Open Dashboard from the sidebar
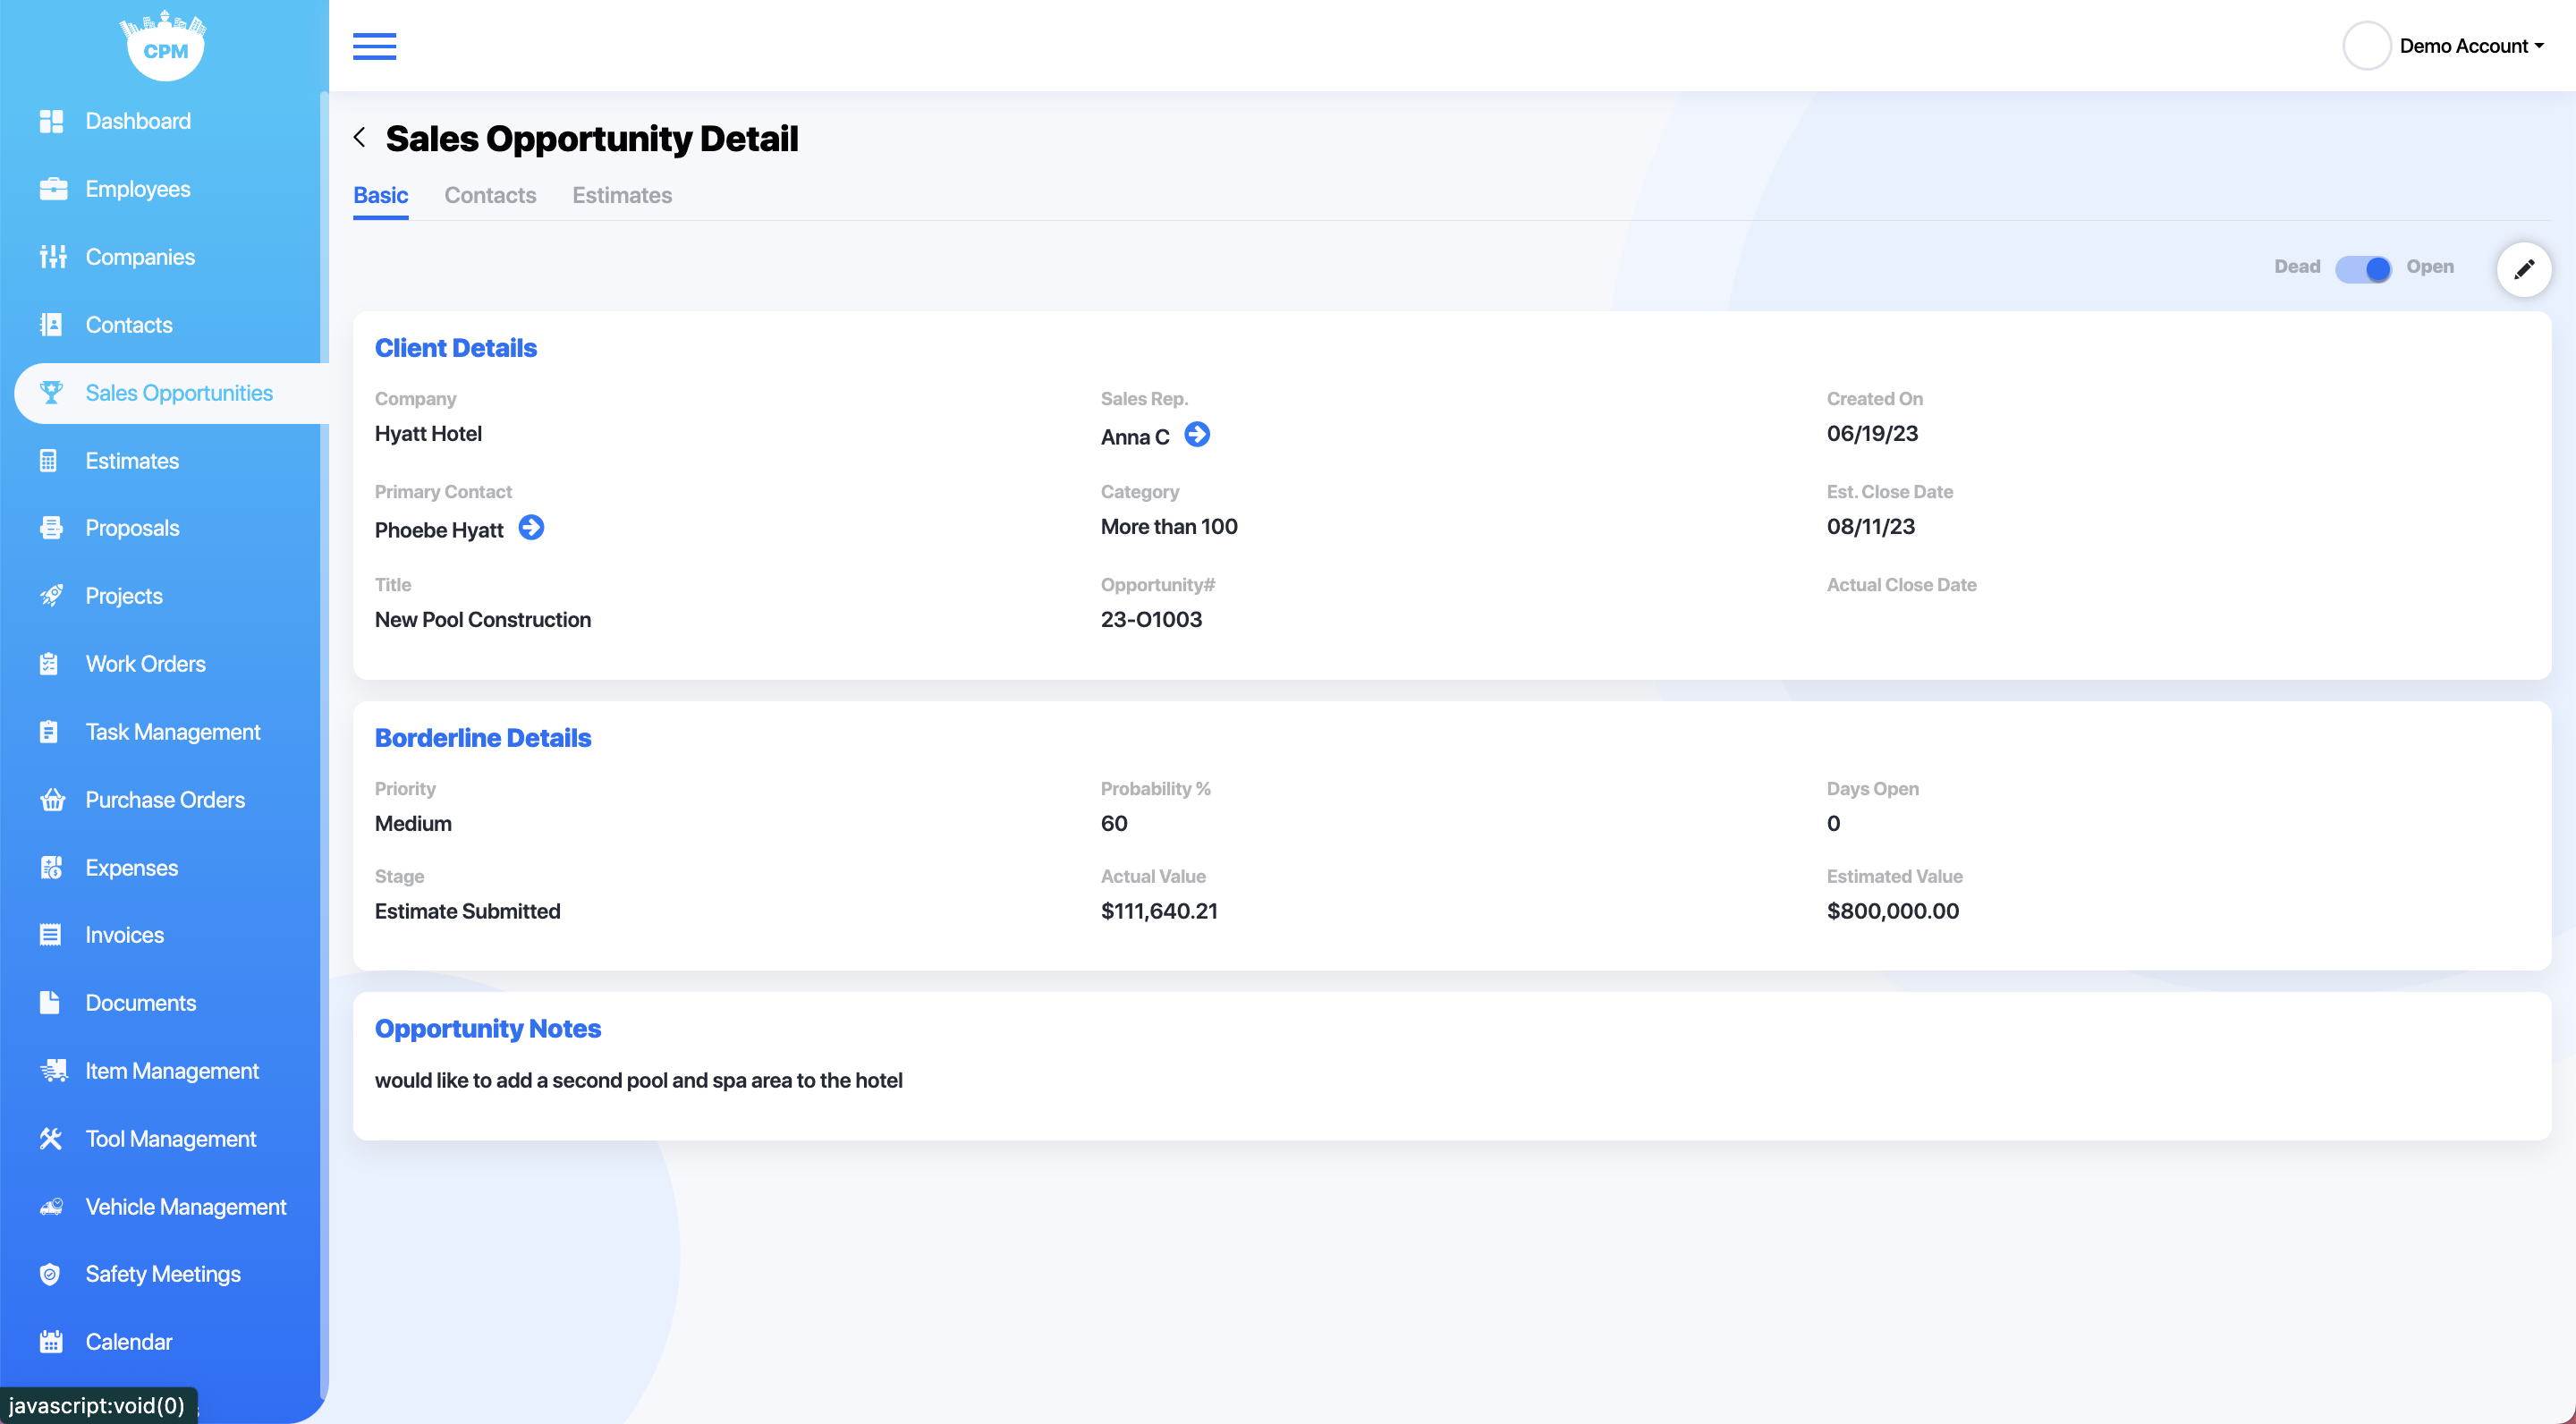2576x1424 pixels. (x=138, y=121)
